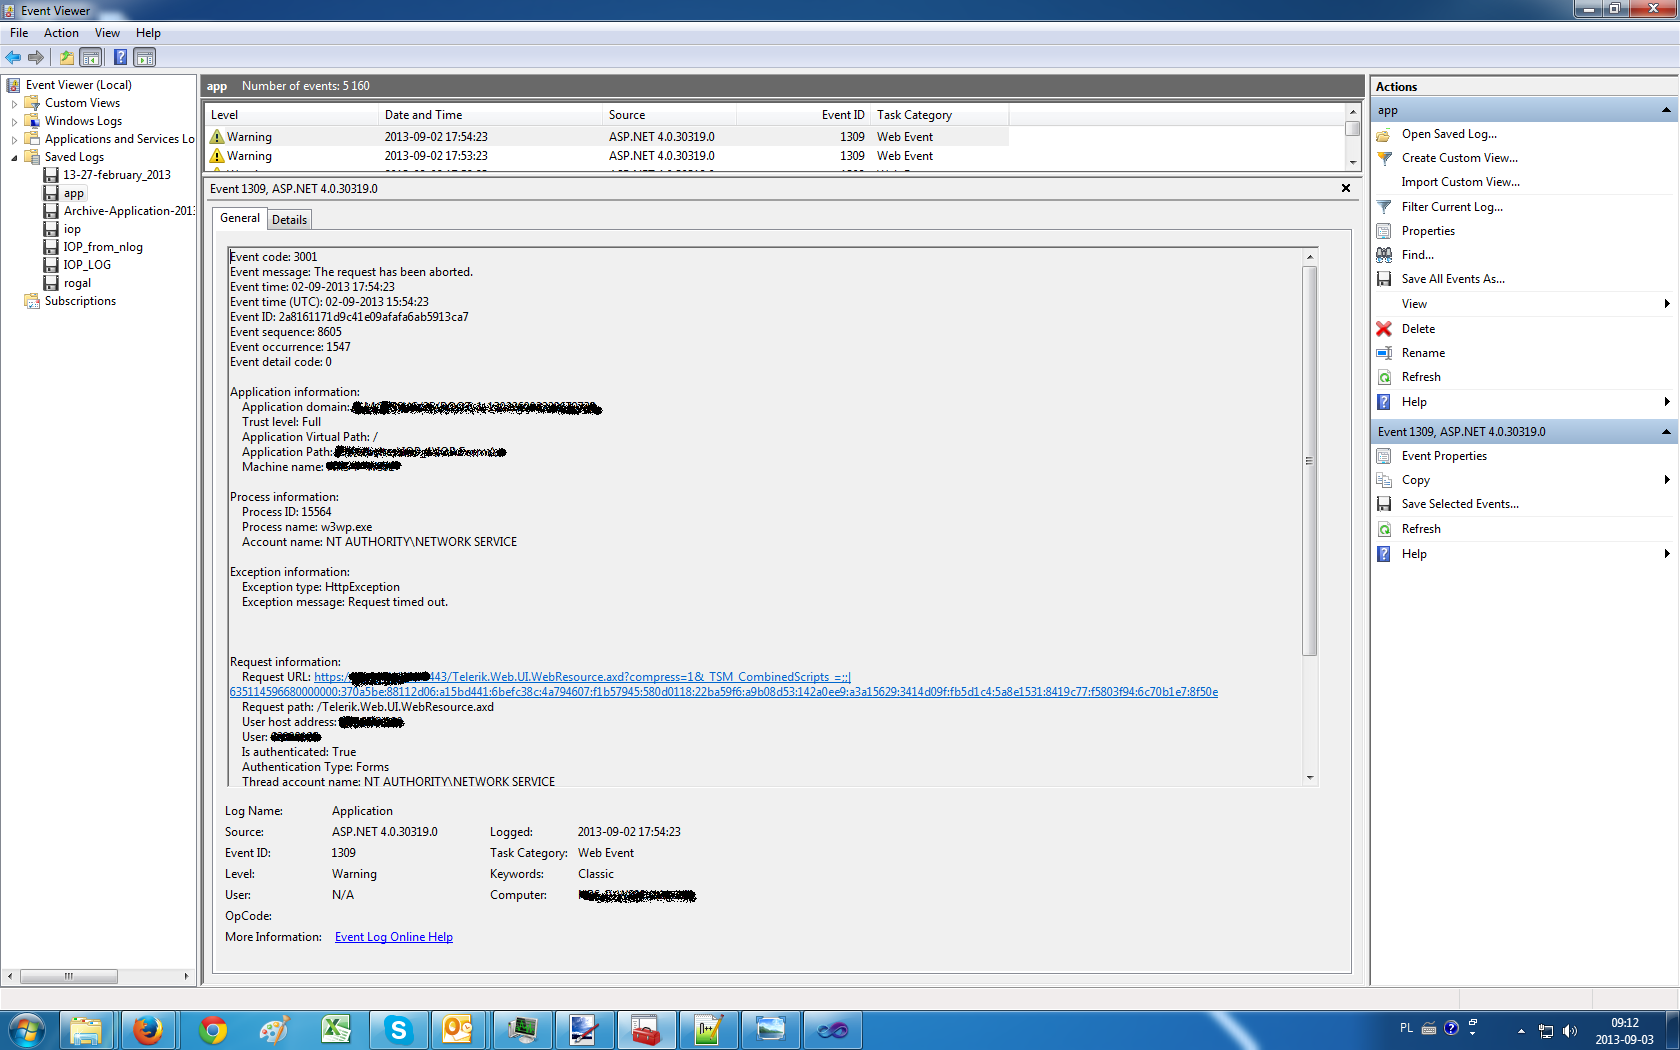Click the toolbar Help question mark icon
The image size is (1680, 1050).
pos(120,57)
